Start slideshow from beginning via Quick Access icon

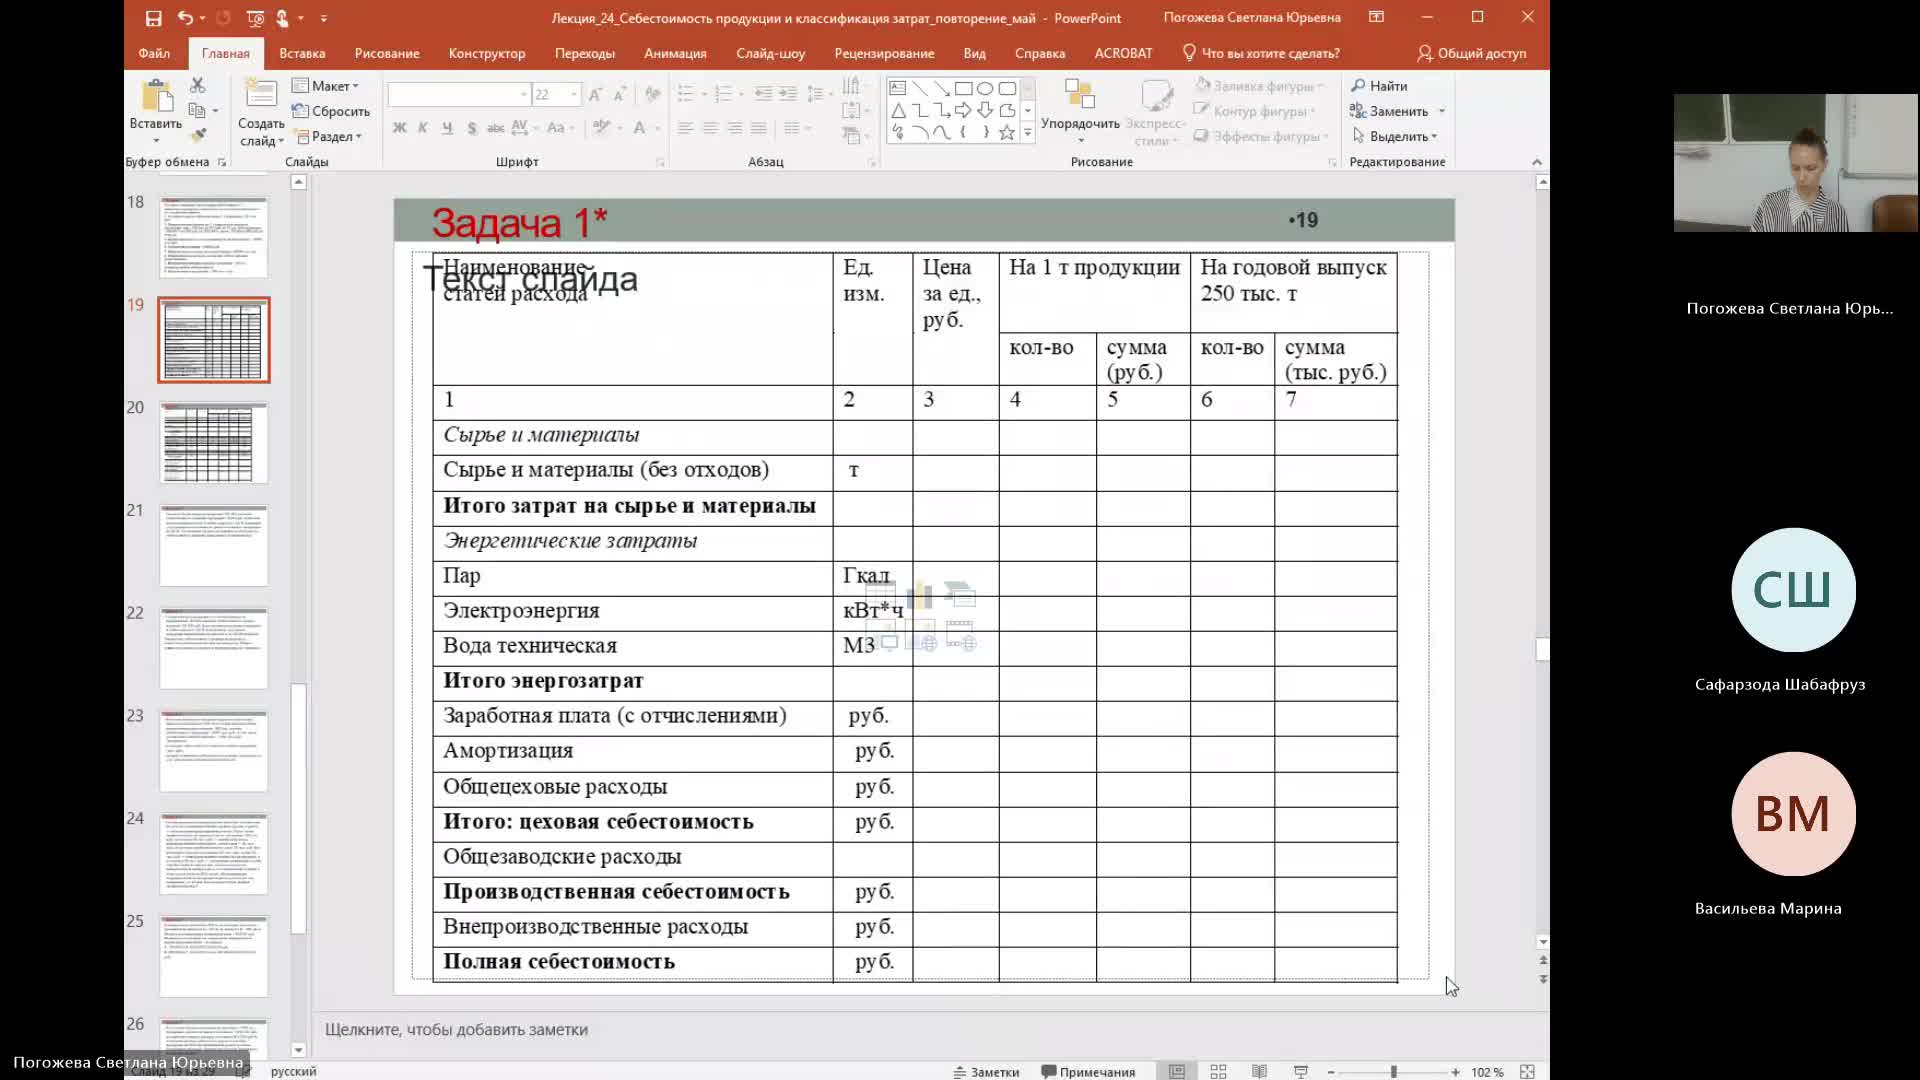pyautogui.click(x=255, y=18)
